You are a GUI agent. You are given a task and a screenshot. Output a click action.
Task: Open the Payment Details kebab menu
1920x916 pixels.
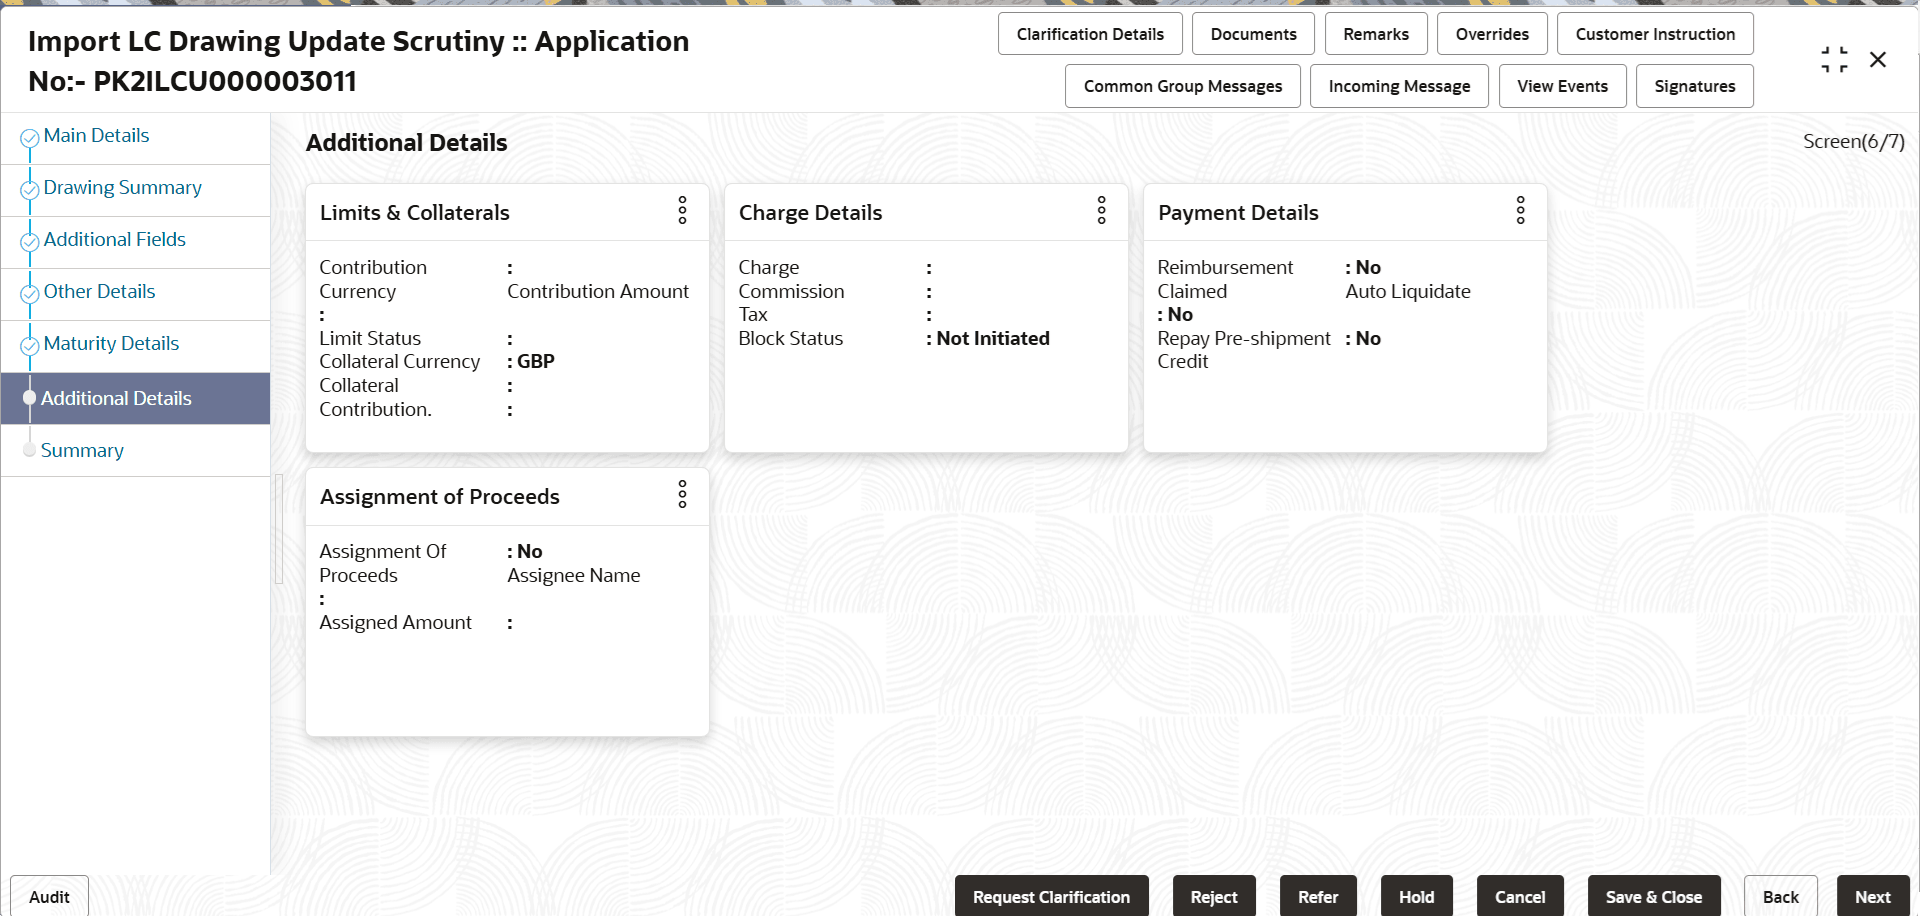pos(1520,210)
